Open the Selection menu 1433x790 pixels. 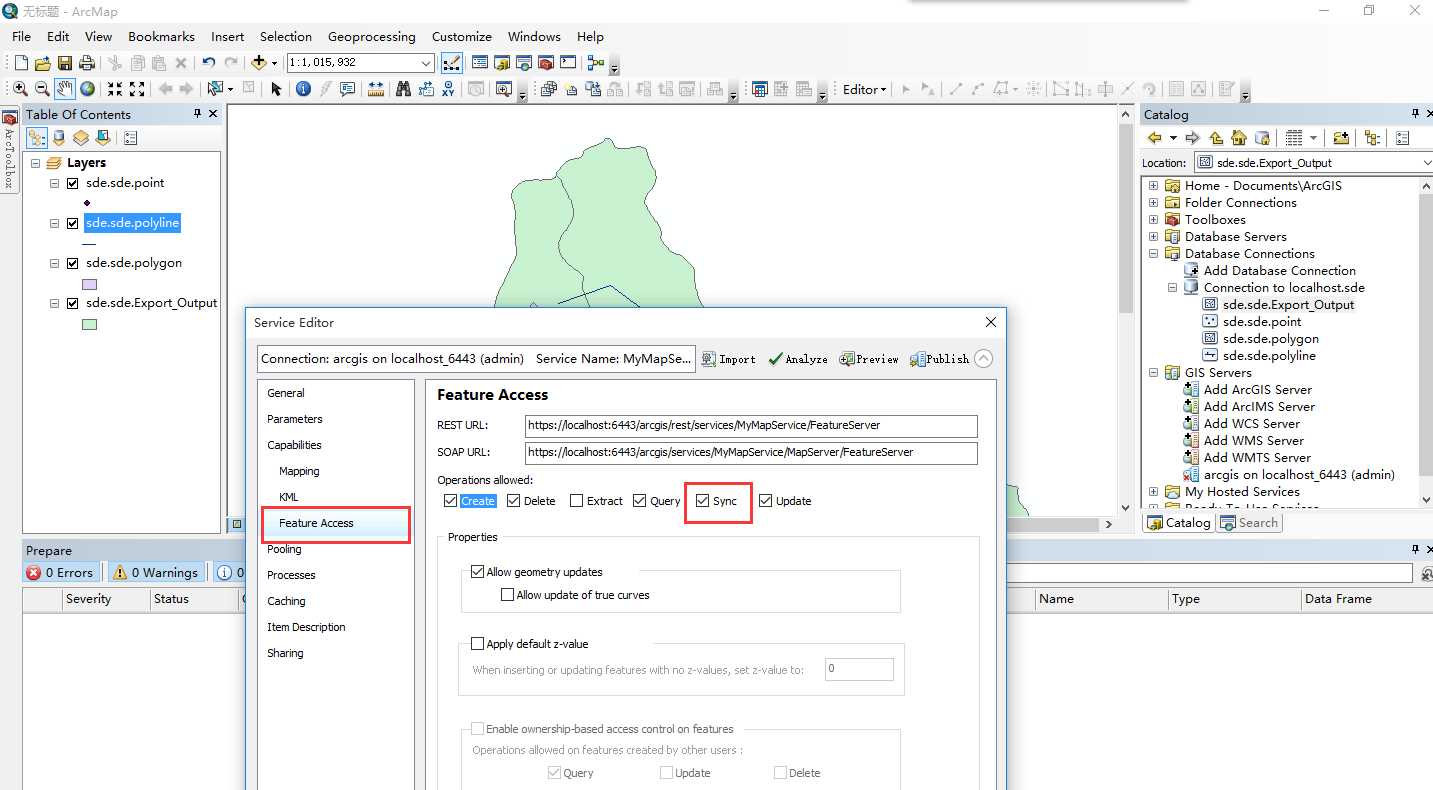pyautogui.click(x=286, y=37)
